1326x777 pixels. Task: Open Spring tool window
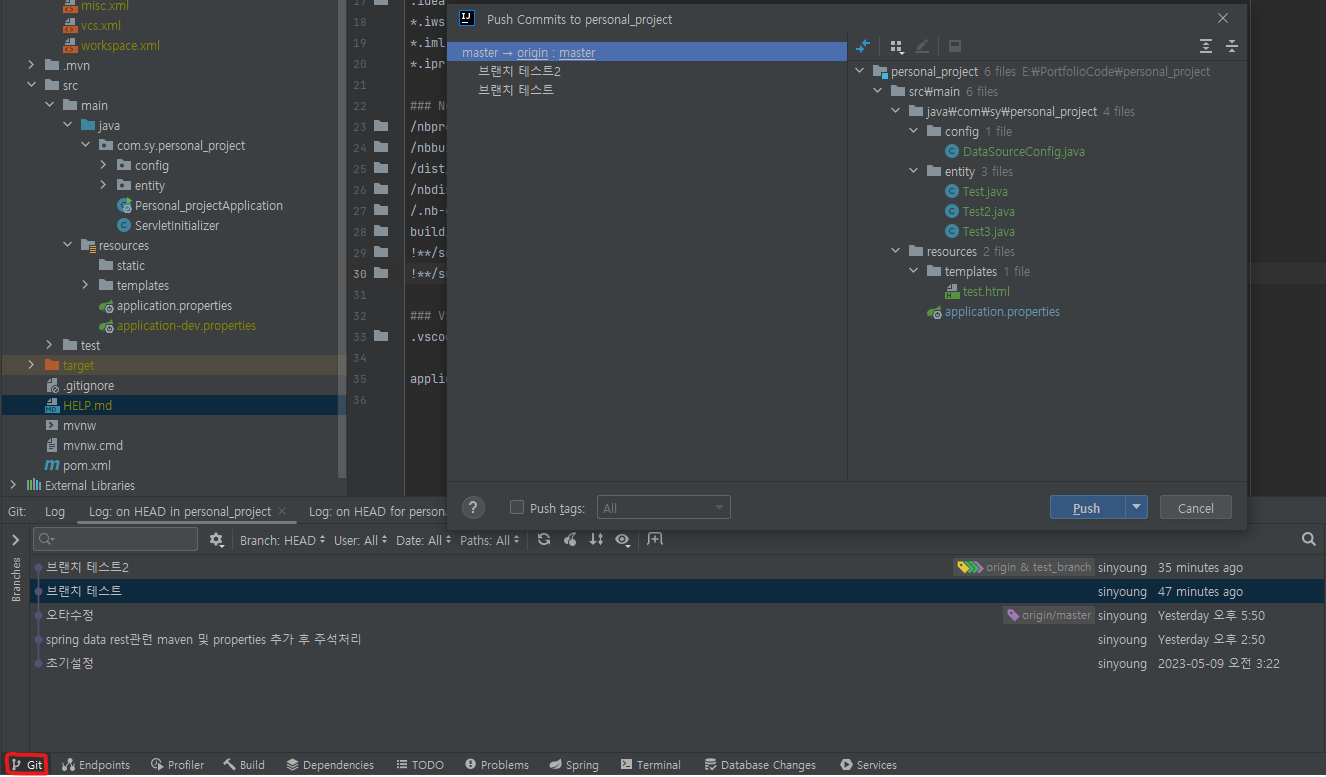point(574,765)
